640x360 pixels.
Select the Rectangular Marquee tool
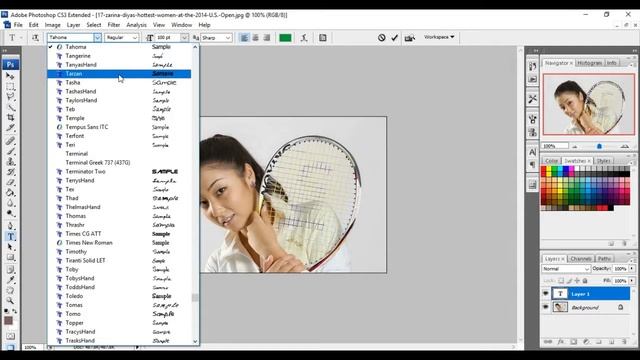click(x=10, y=87)
